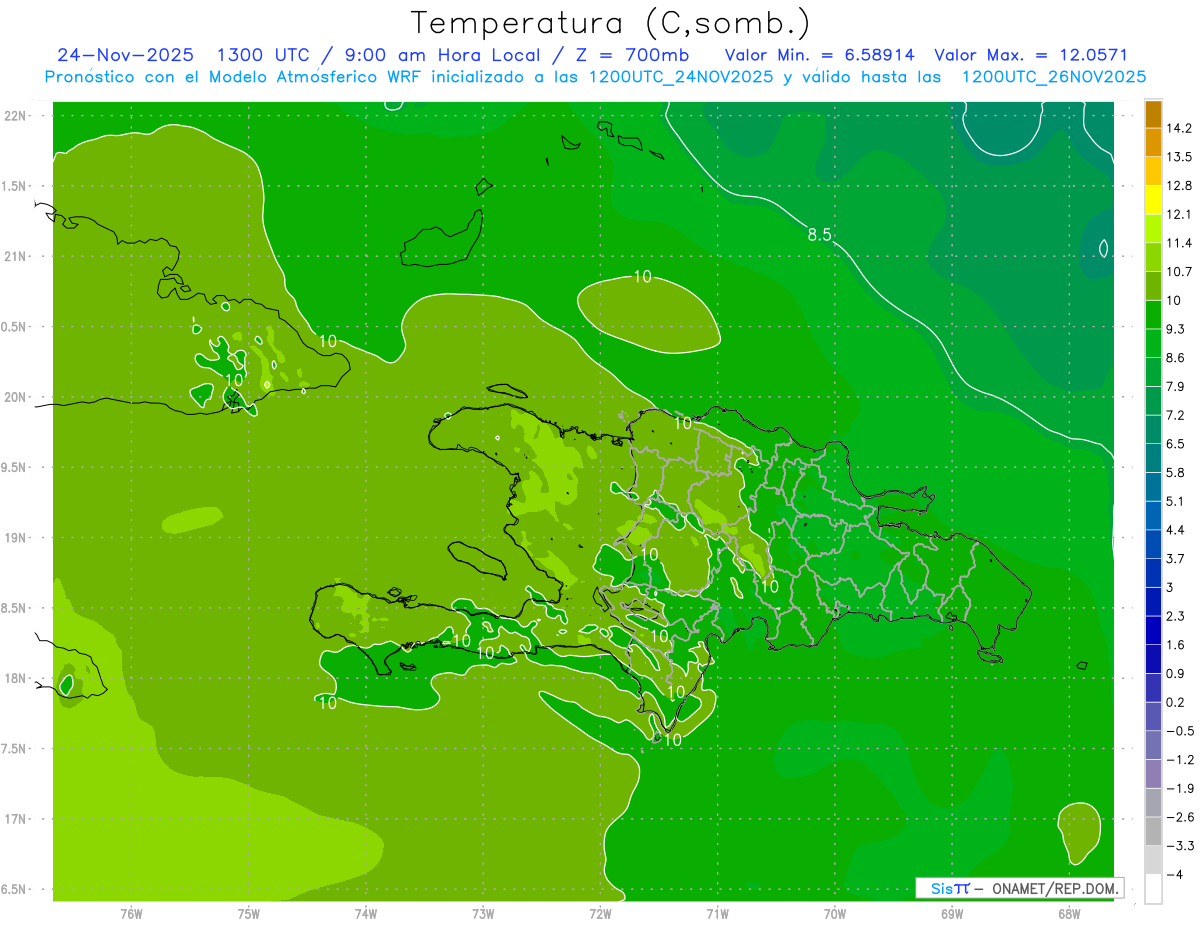Viewport: 1200px width, 927px height.
Task: Click '1200UTC_26NOV2025' valid-until time
Action: [1054, 77]
